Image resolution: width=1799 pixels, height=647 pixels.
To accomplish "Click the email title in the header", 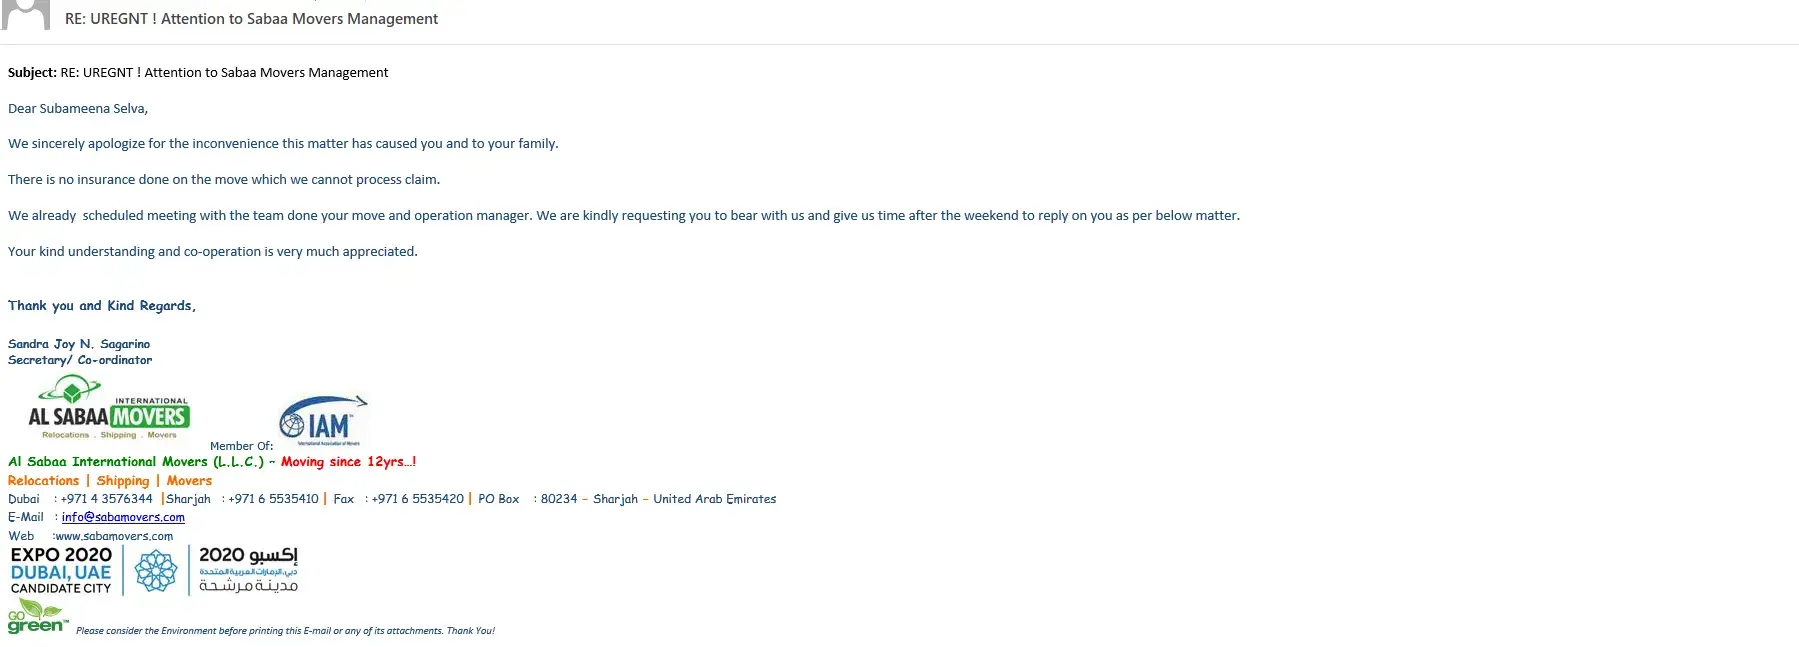I will pyautogui.click(x=251, y=19).
